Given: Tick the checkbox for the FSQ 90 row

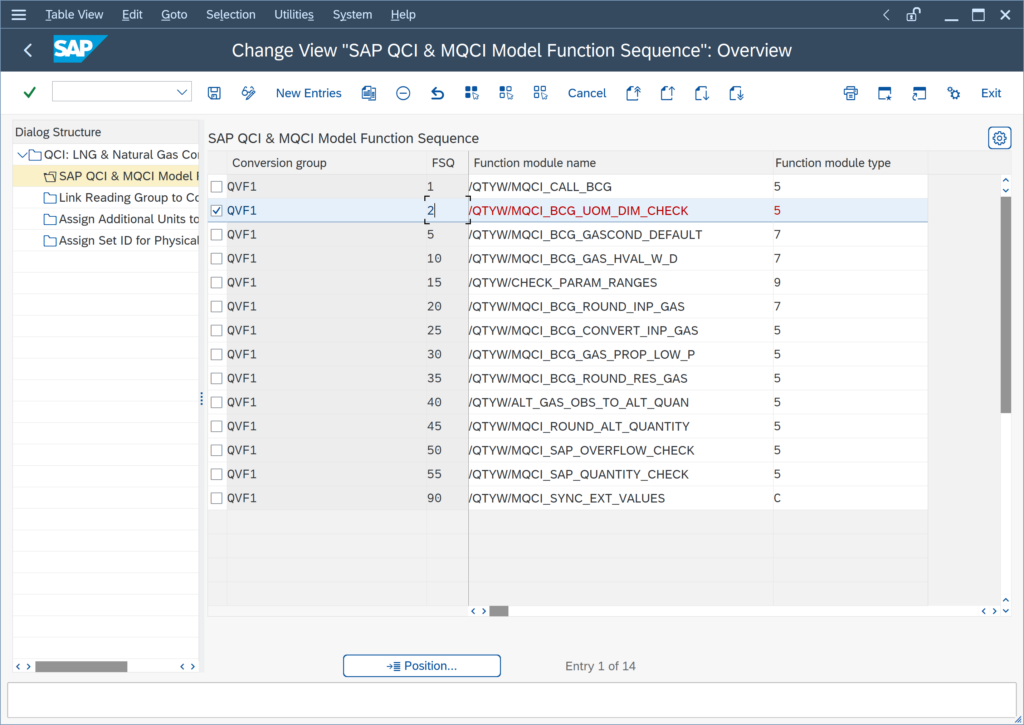Looking at the screenshot, I should (x=217, y=498).
